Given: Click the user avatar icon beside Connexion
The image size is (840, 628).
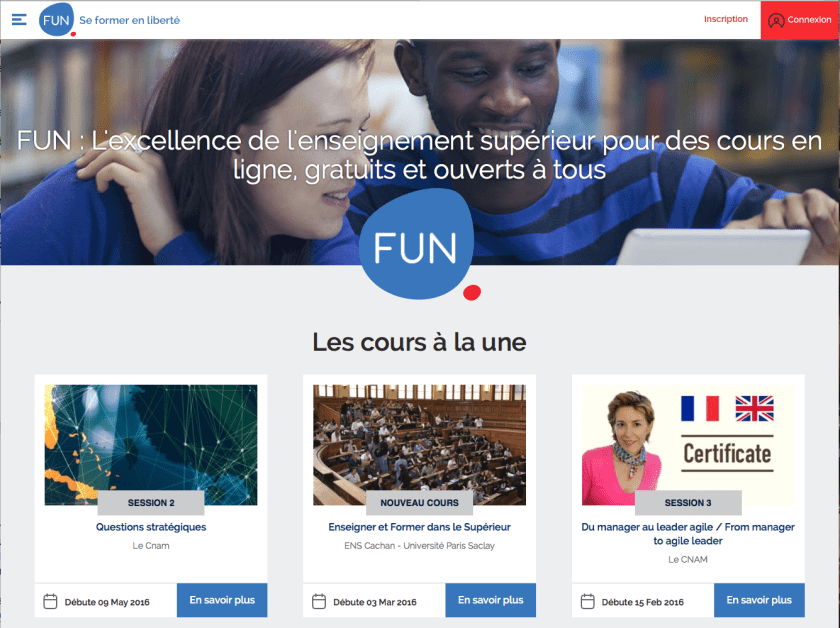Looking at the screenshot, I should [776, 20].
